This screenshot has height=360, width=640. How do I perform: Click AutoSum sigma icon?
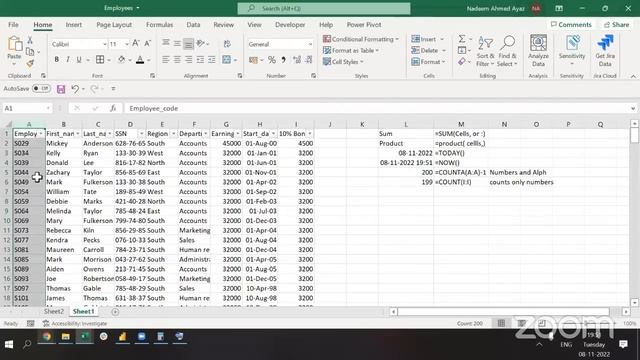462,39
